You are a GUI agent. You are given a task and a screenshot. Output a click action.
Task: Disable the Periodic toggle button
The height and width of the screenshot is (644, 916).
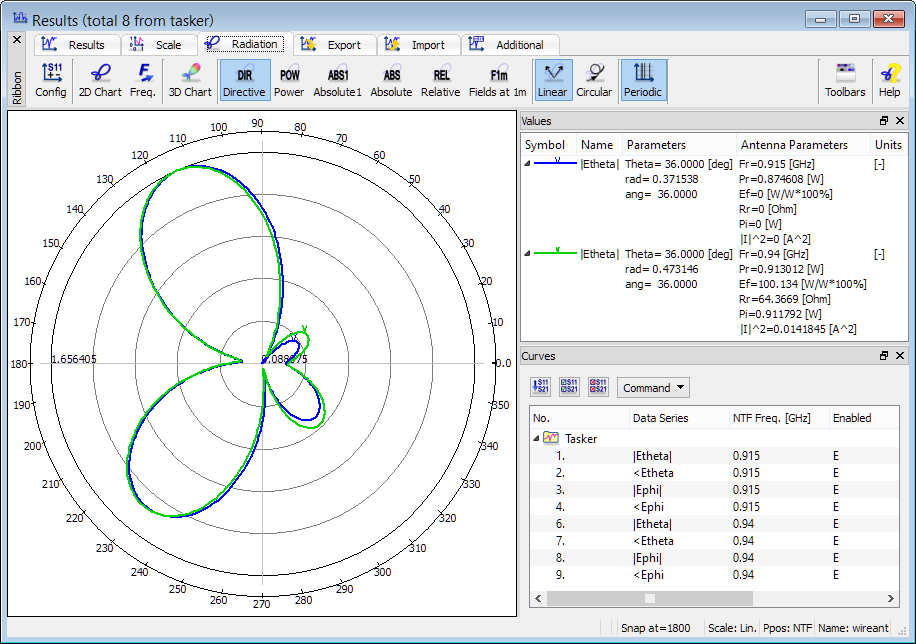click(x=643, y=80)
